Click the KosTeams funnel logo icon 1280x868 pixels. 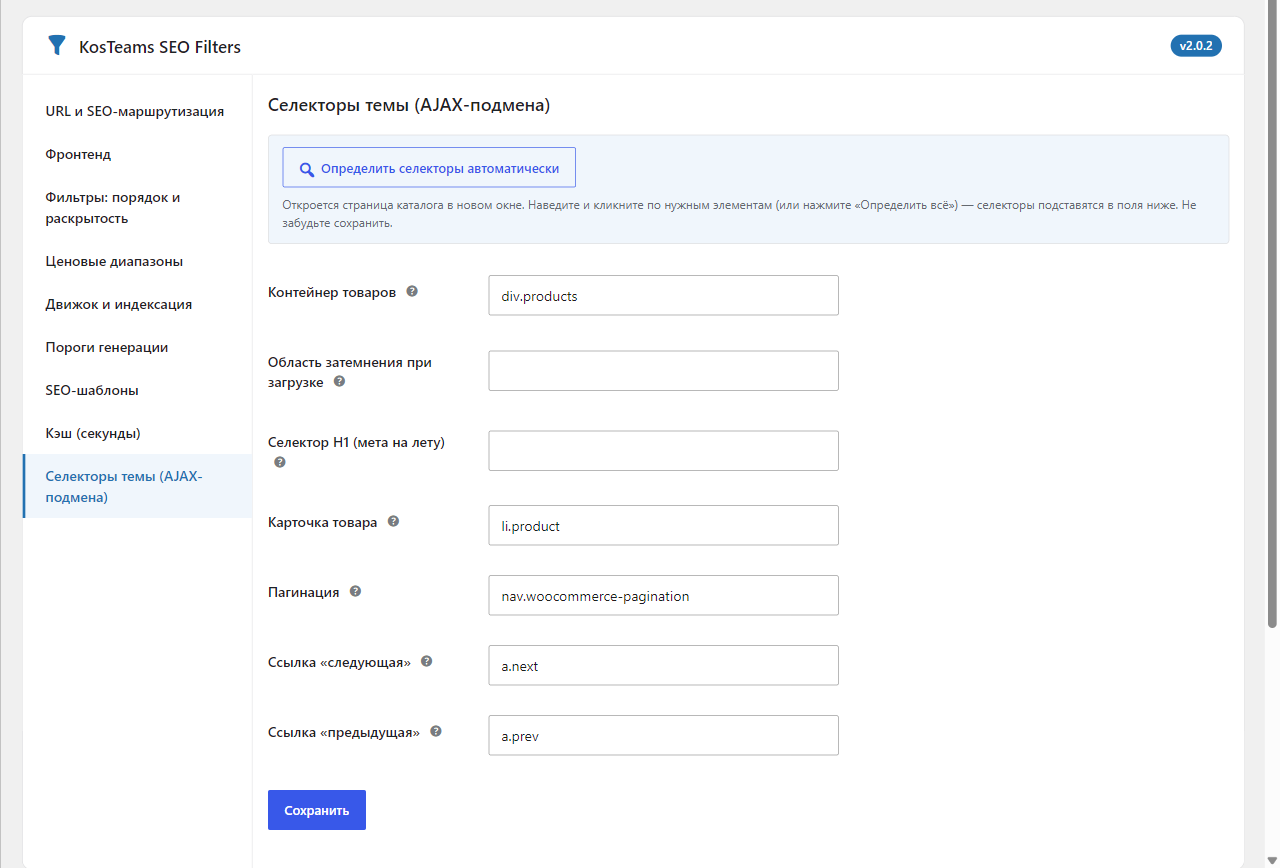pyautogui.click(x=57, y=46)
